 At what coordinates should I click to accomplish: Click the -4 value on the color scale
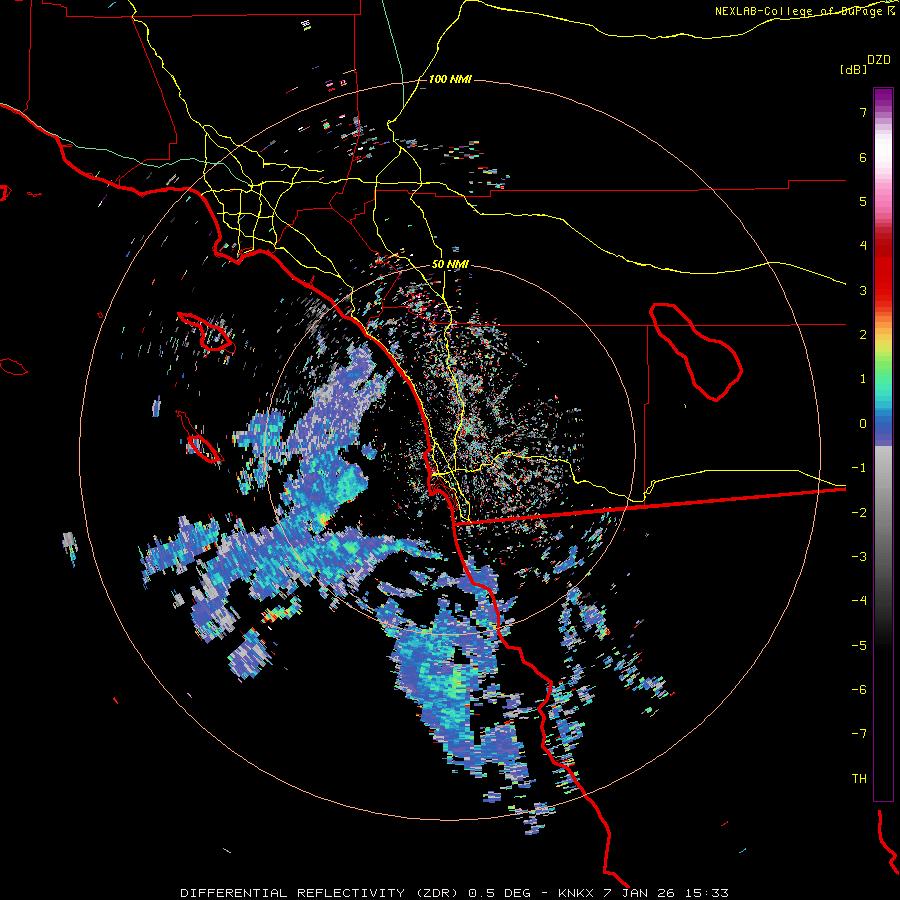pyautogui.click(x=859, y=601)
